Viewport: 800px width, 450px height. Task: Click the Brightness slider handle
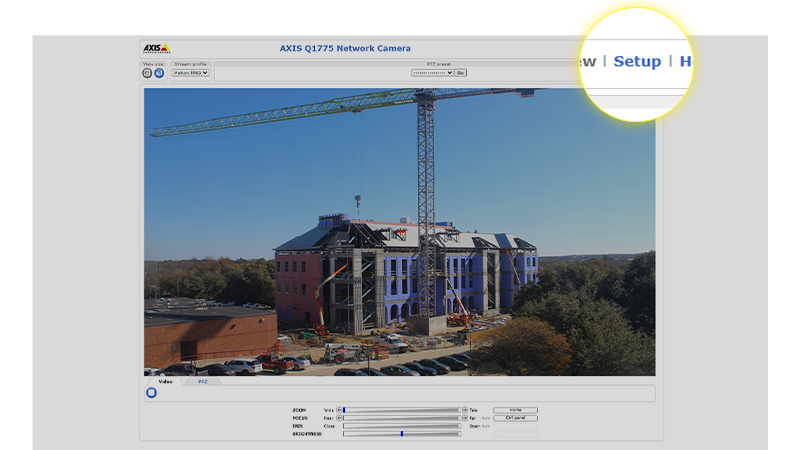coord(402,434)
